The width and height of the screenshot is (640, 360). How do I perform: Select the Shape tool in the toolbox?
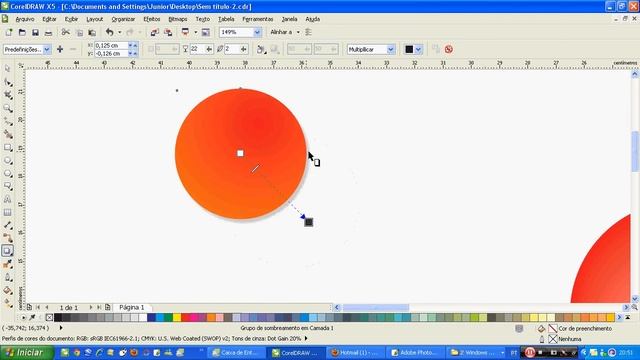7,82
